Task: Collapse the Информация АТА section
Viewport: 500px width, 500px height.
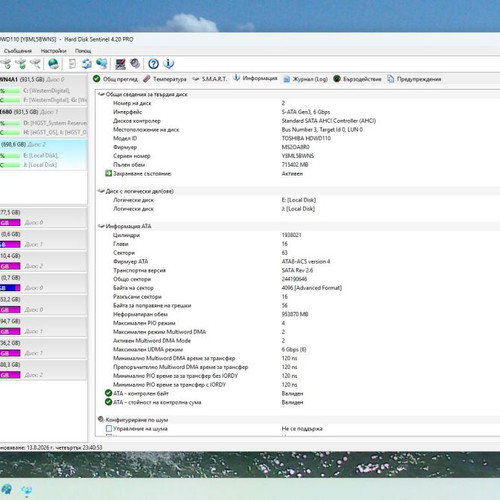Action: (x=101, y=226)
